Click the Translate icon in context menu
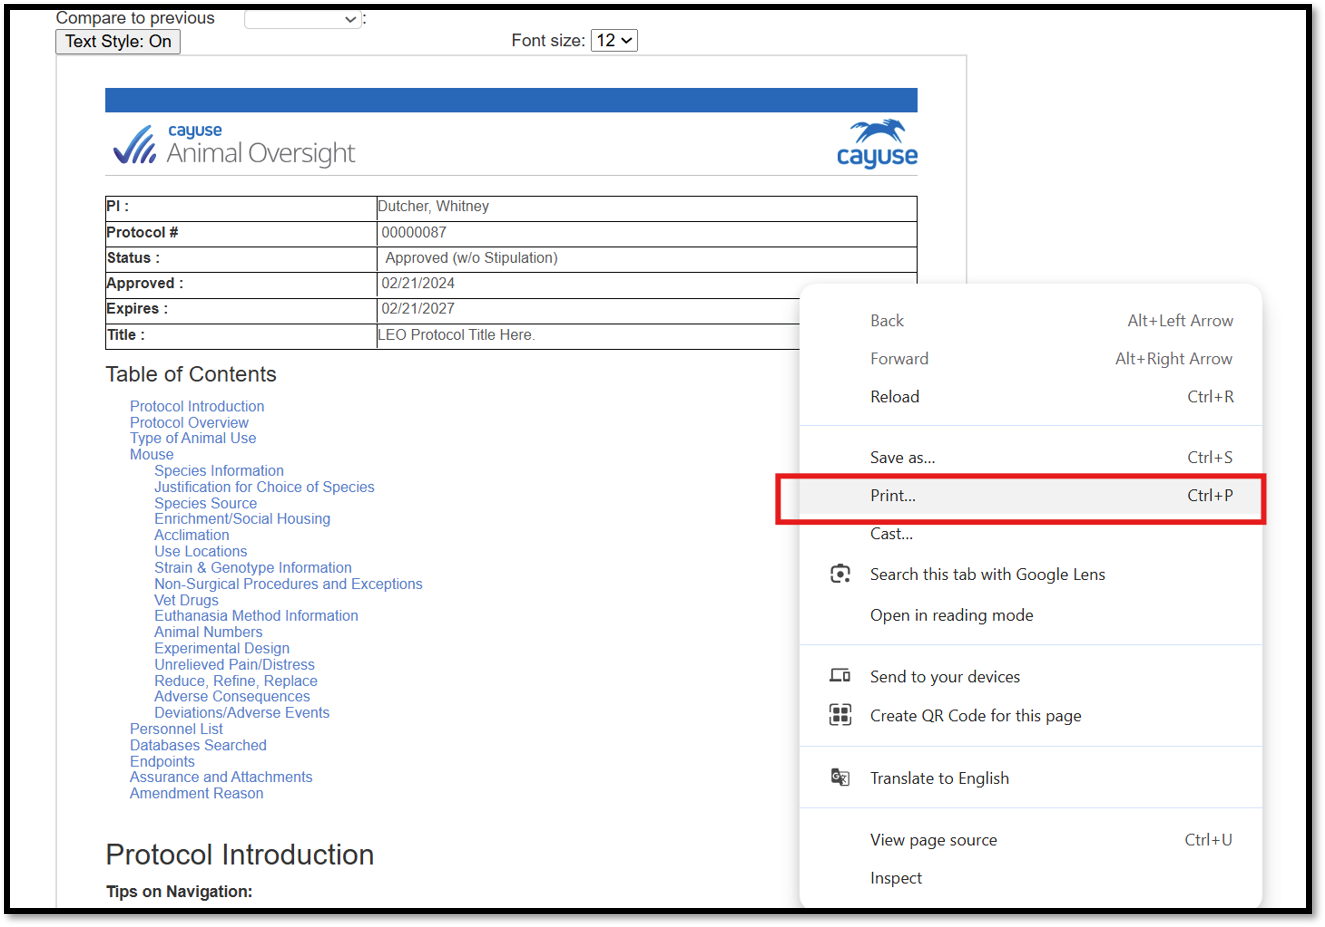This screenshot has height=927, width=1325. [x=841, y=777]
